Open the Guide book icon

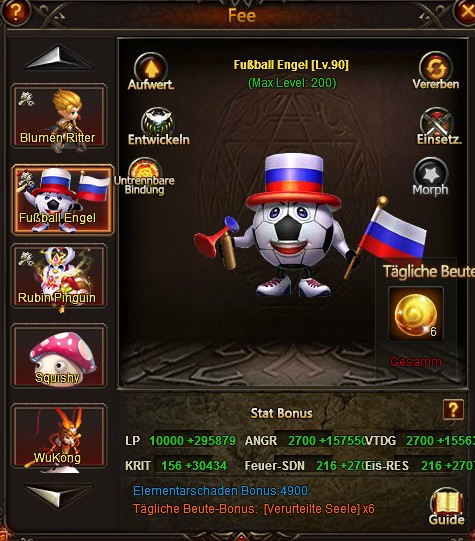tap(447, 506)
